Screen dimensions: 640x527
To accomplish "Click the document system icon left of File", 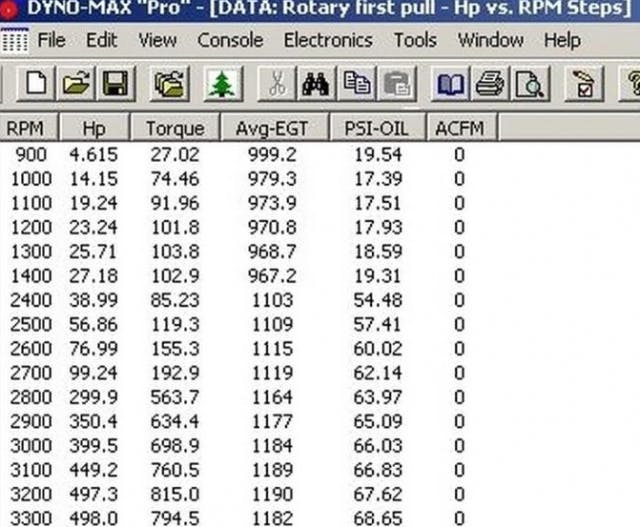I will tap(14, 42).
